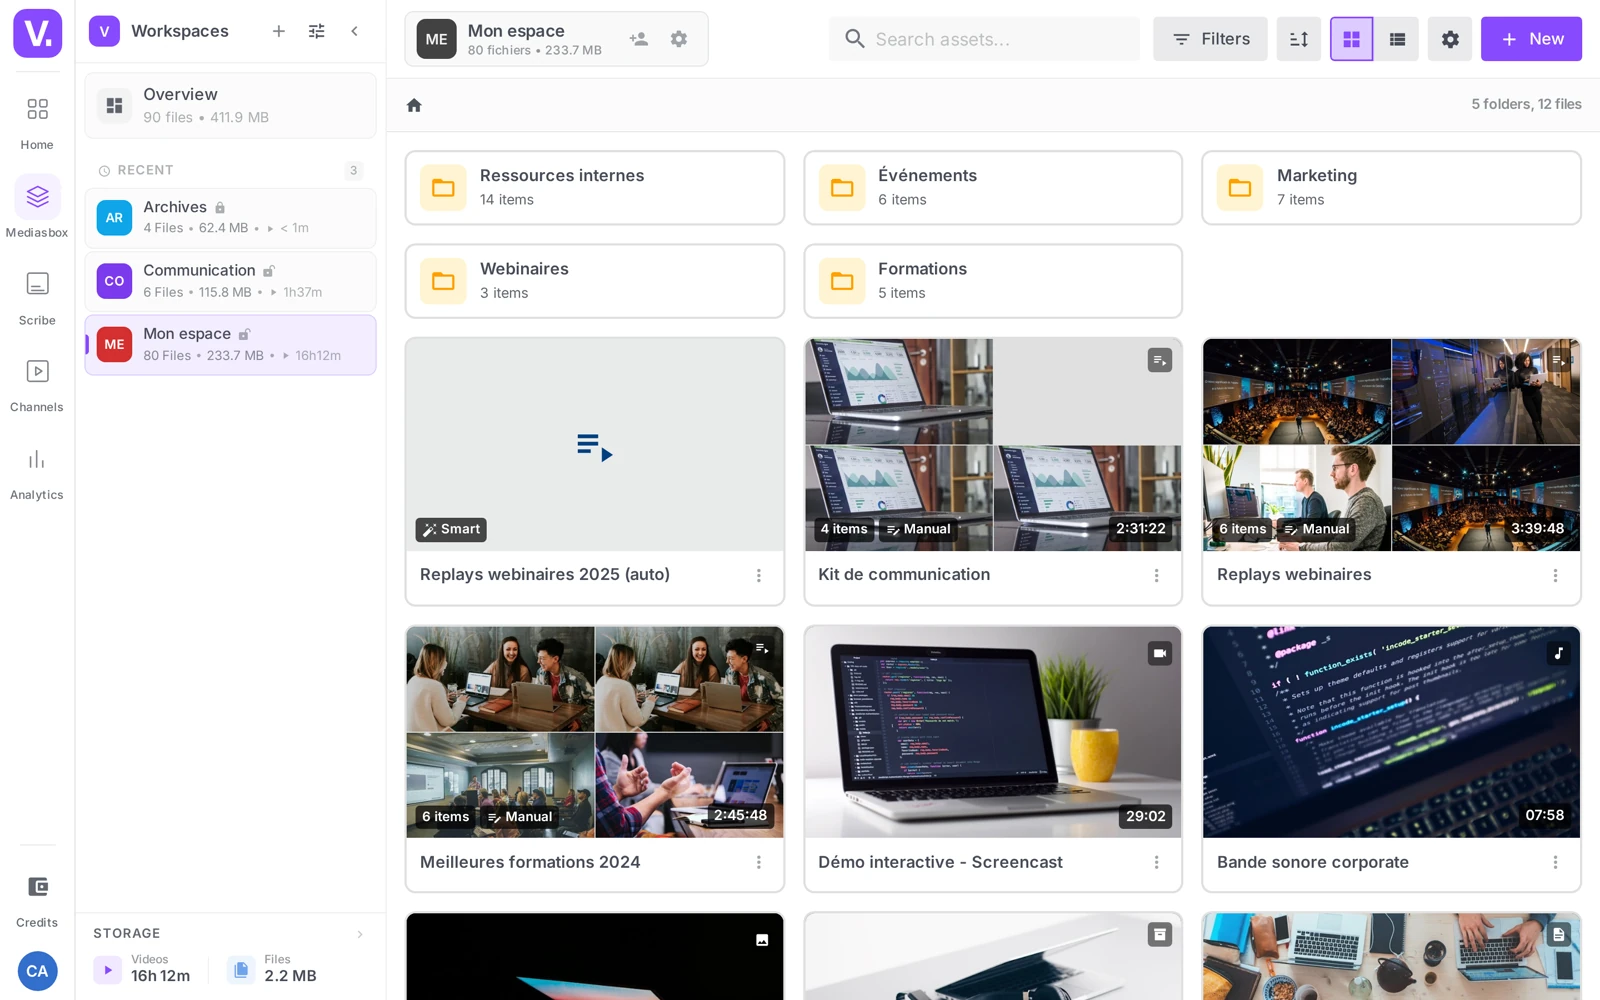Open display settings gear in toolbar
The image size is (1600, 1000).
tap(1450, 39)
